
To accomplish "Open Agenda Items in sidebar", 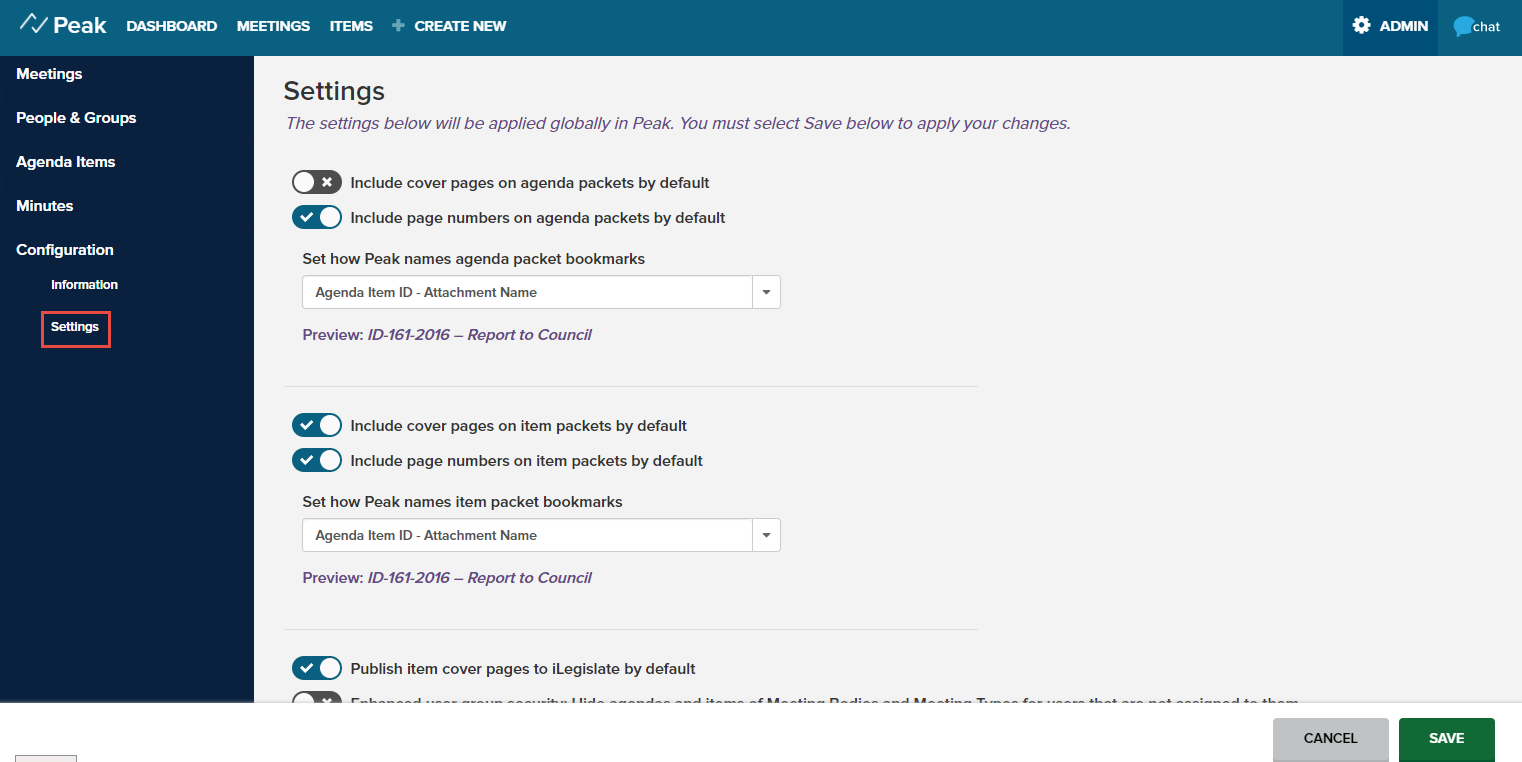I will click(x=66, y=162).
